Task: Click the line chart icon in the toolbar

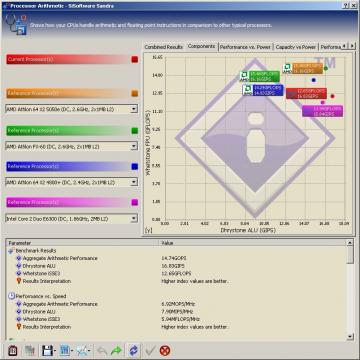Action: click(82, 350)
